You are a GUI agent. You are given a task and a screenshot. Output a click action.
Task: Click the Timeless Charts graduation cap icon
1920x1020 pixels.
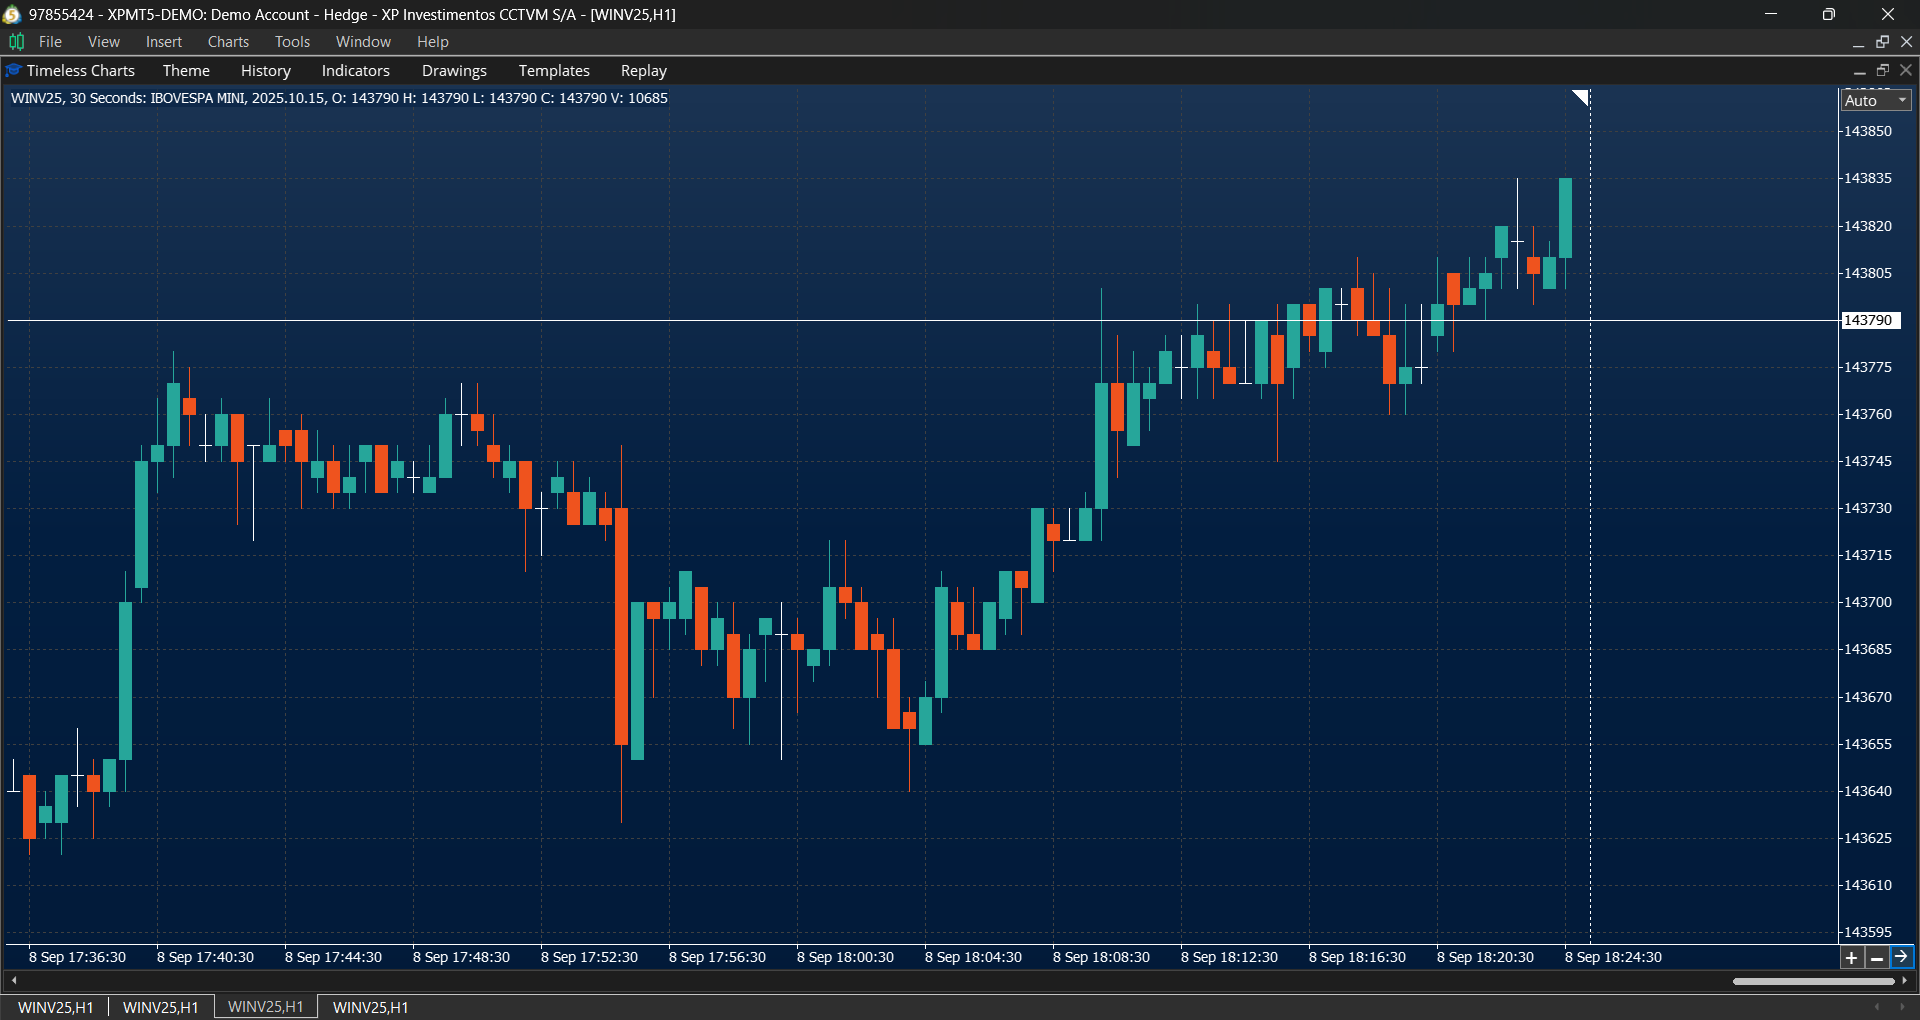[x=13, y=71]
